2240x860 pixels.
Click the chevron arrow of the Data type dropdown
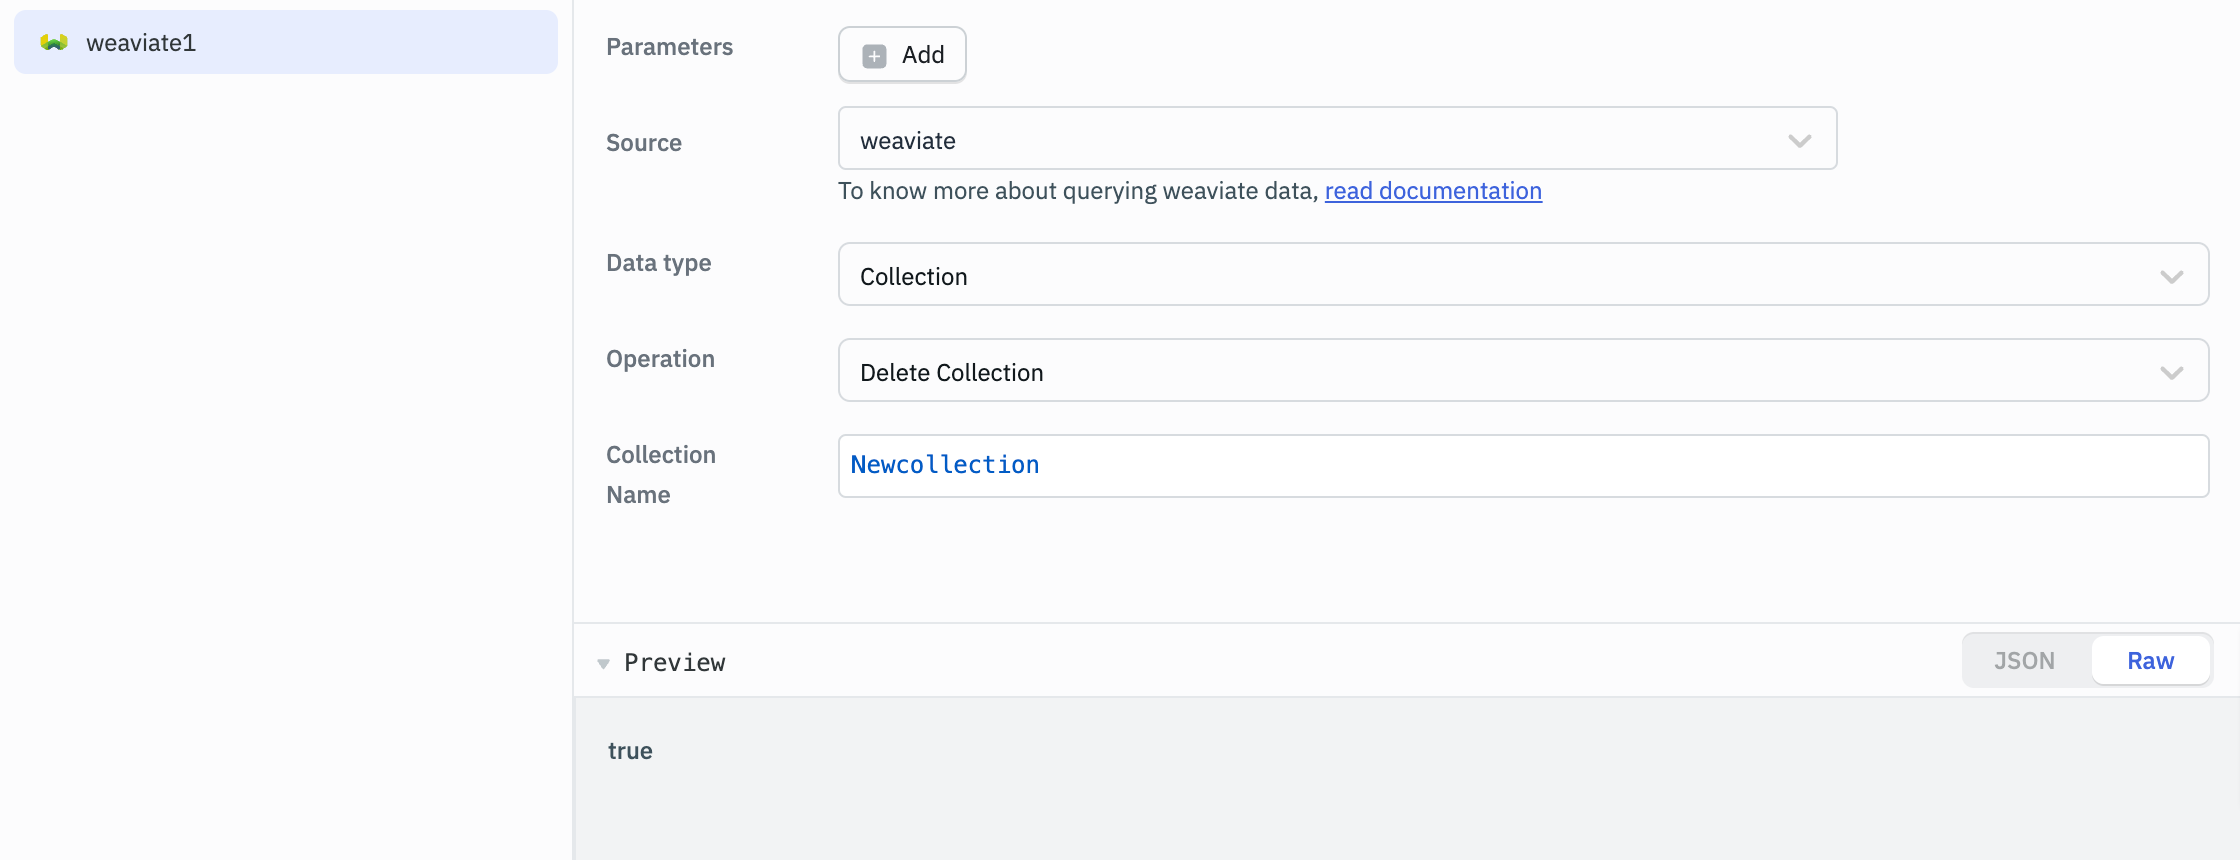[2171, 277]
